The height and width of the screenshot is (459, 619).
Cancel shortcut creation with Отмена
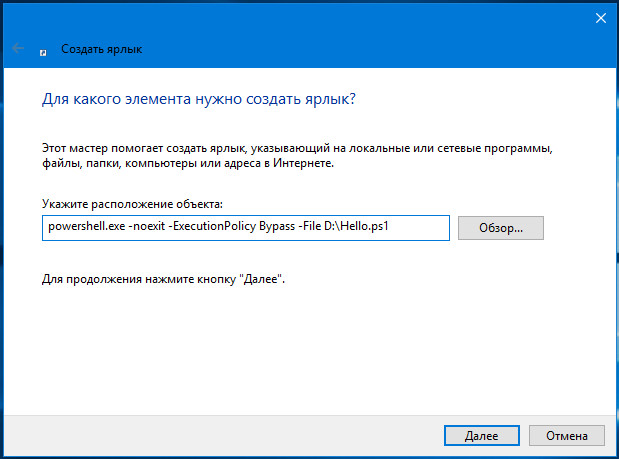click(566, 435)
